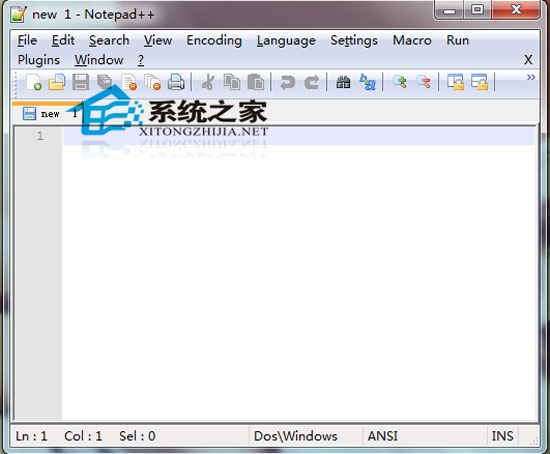The image size is (550, 454).
Task: Click the Save floppy disk icon
Action: (x=81, y=82)
